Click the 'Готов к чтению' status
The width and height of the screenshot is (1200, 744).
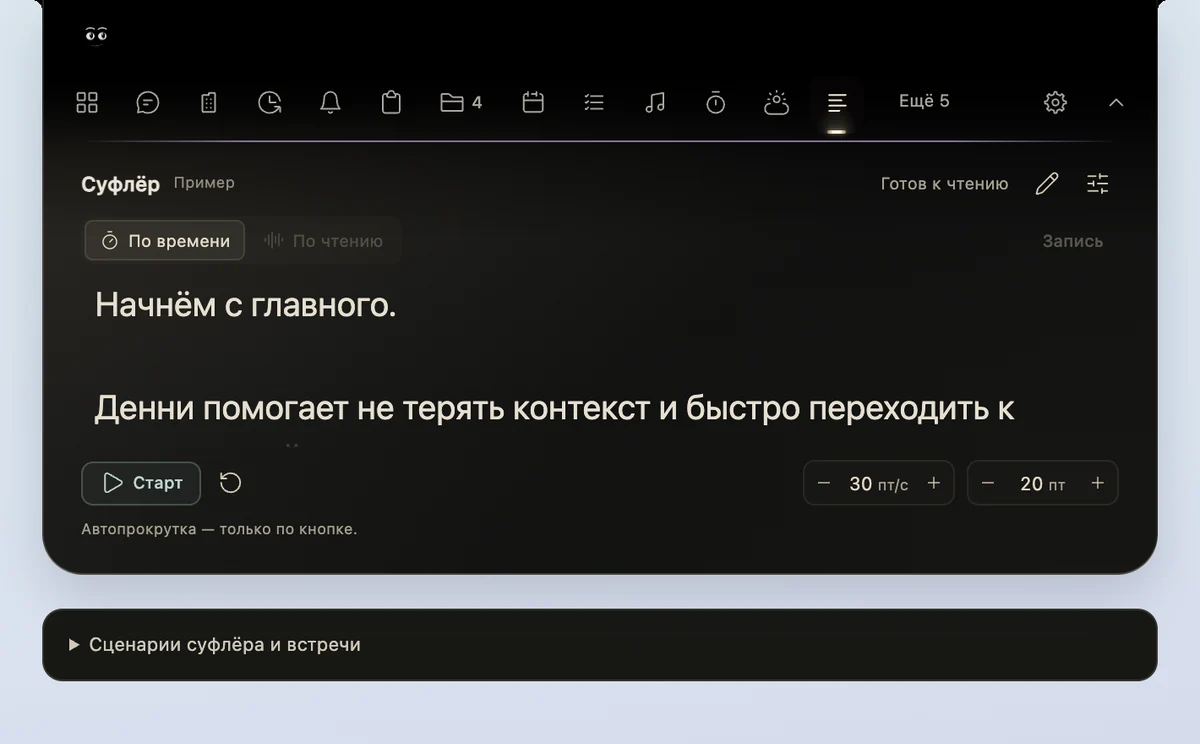click(x=944, y=184)
